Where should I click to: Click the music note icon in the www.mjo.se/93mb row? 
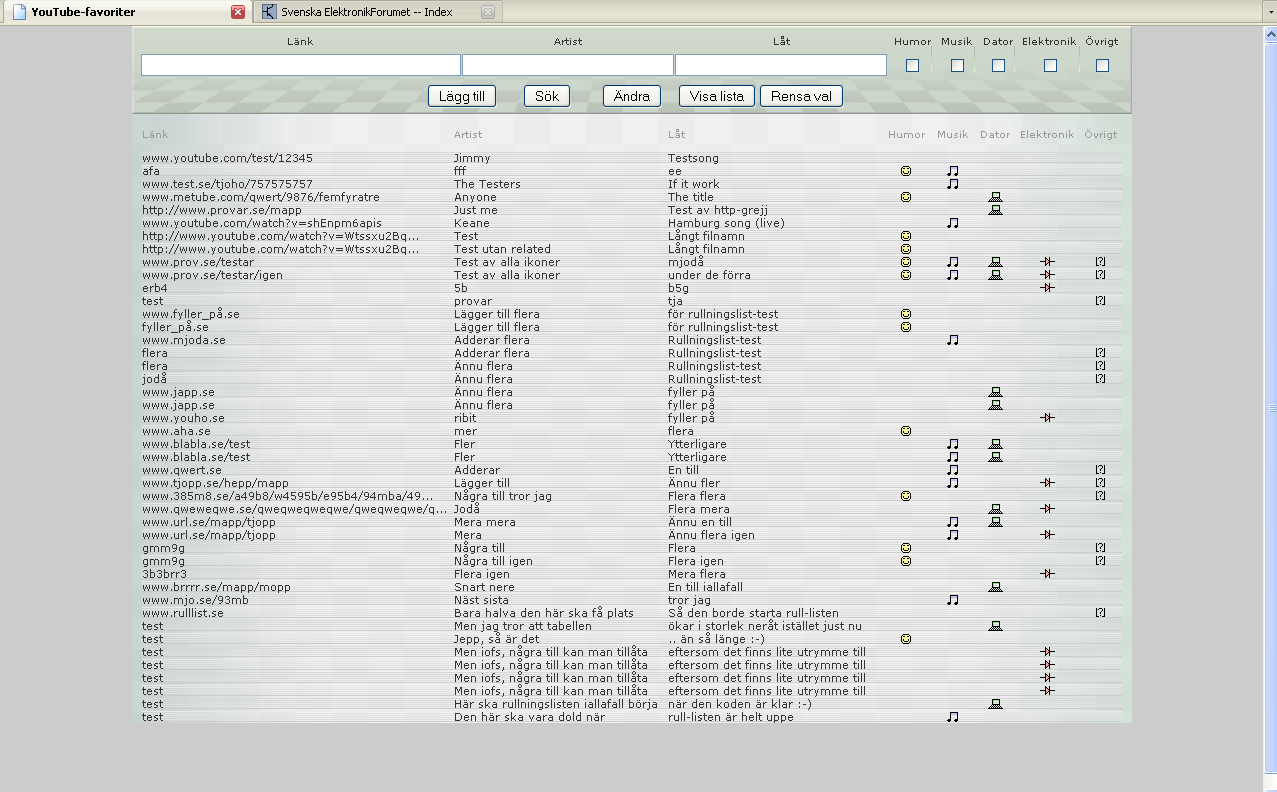coord(953,600)
